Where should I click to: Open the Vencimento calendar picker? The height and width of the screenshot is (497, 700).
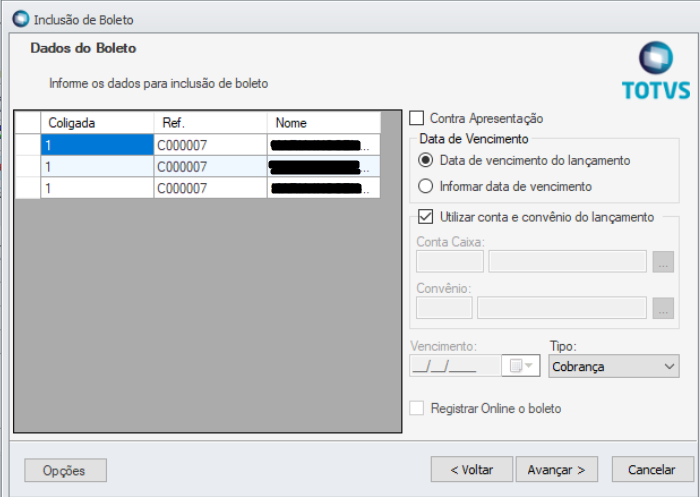[x=522, y=366]
